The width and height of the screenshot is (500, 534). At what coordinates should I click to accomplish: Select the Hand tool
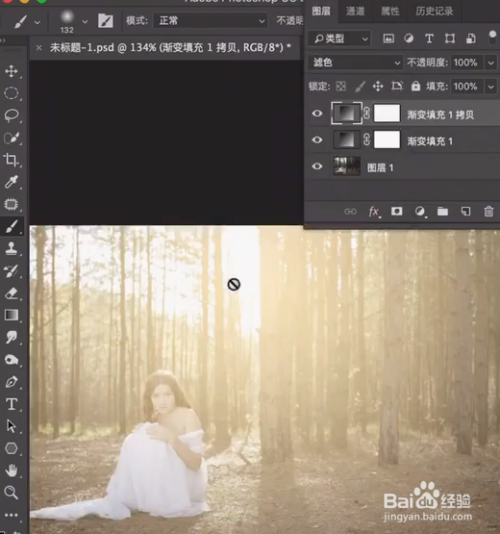tap(11, 471)
